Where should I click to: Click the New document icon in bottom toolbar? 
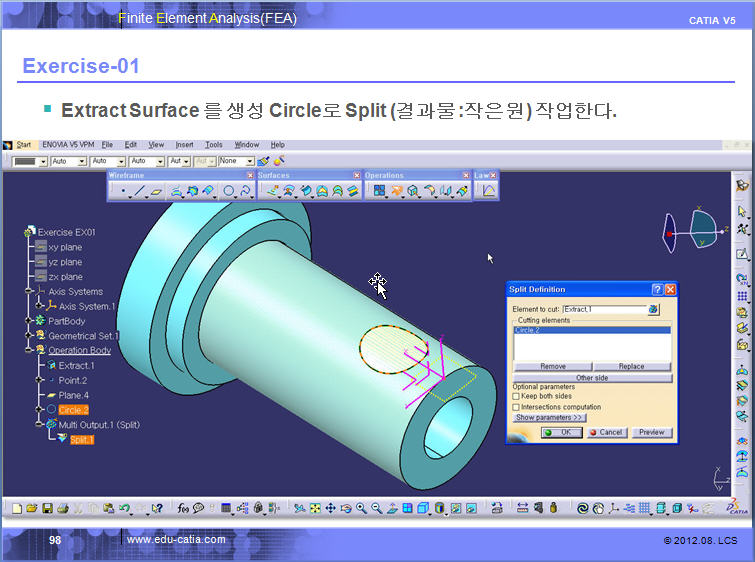pos(17,508)
